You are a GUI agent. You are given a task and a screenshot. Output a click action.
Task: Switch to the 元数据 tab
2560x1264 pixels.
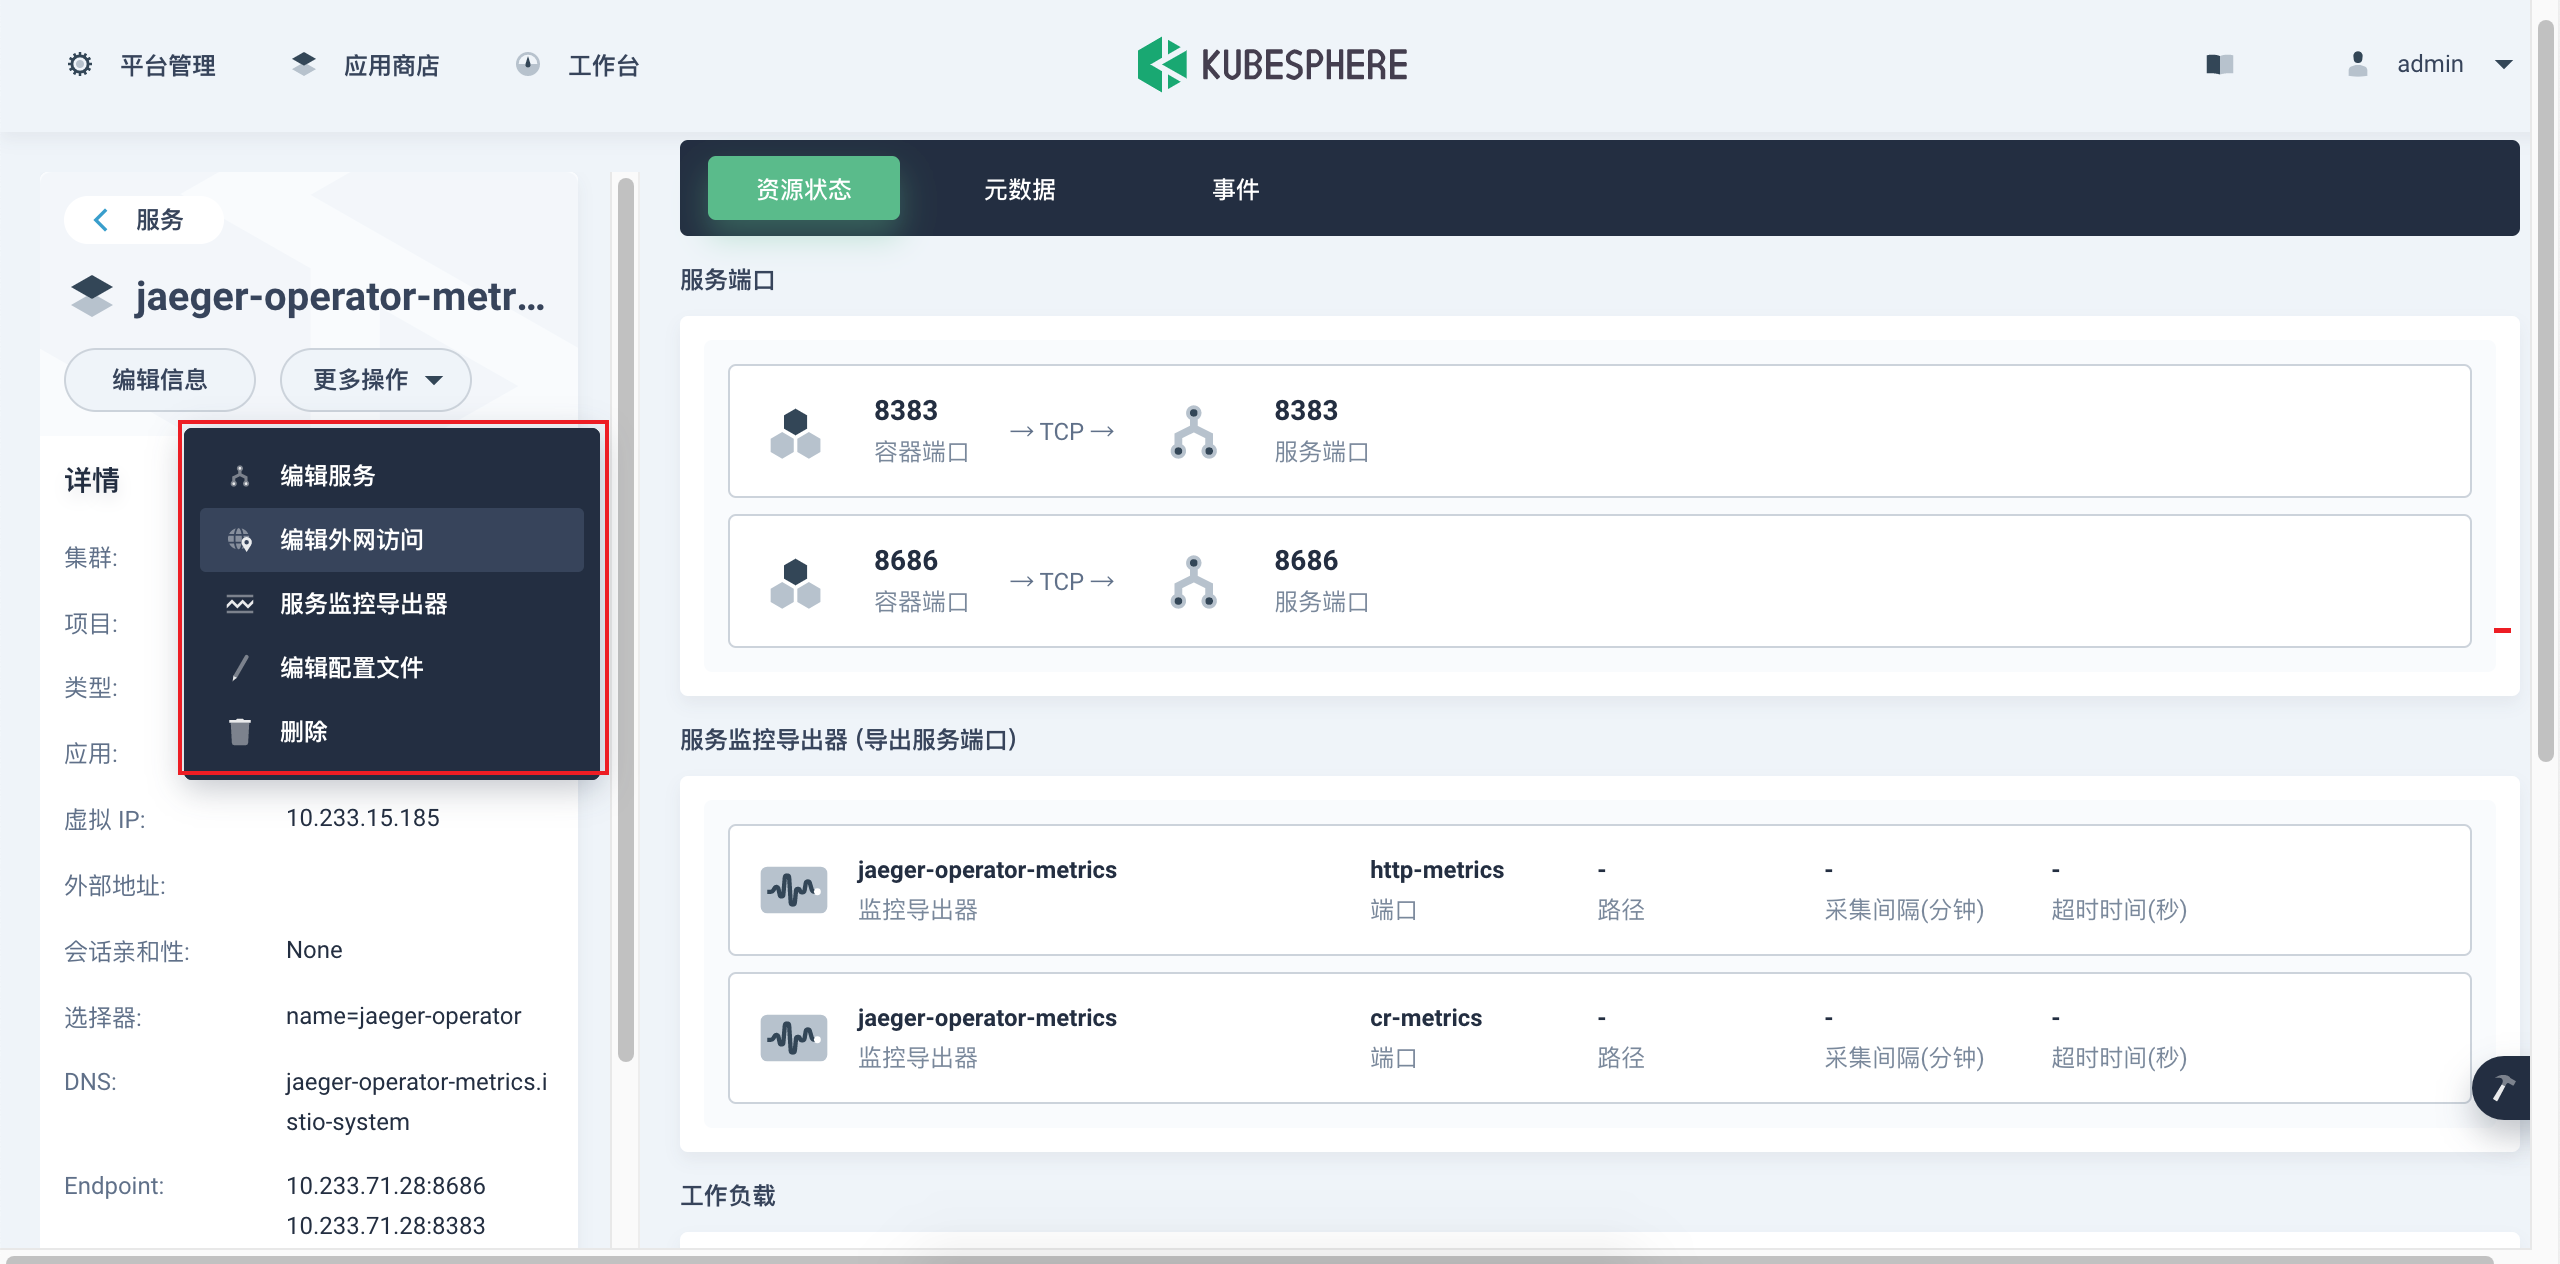pos(1020,188)
